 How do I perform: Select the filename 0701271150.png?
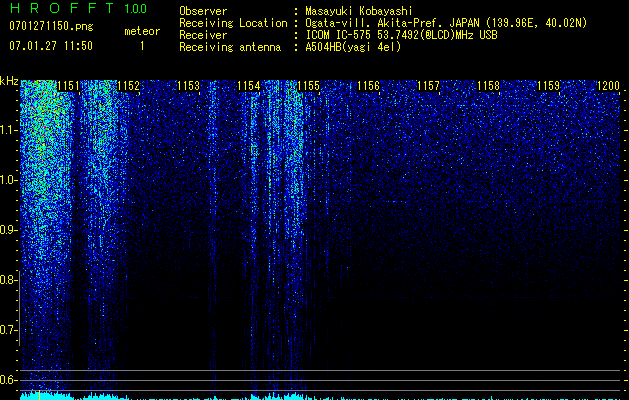click(x=51, y=26)
